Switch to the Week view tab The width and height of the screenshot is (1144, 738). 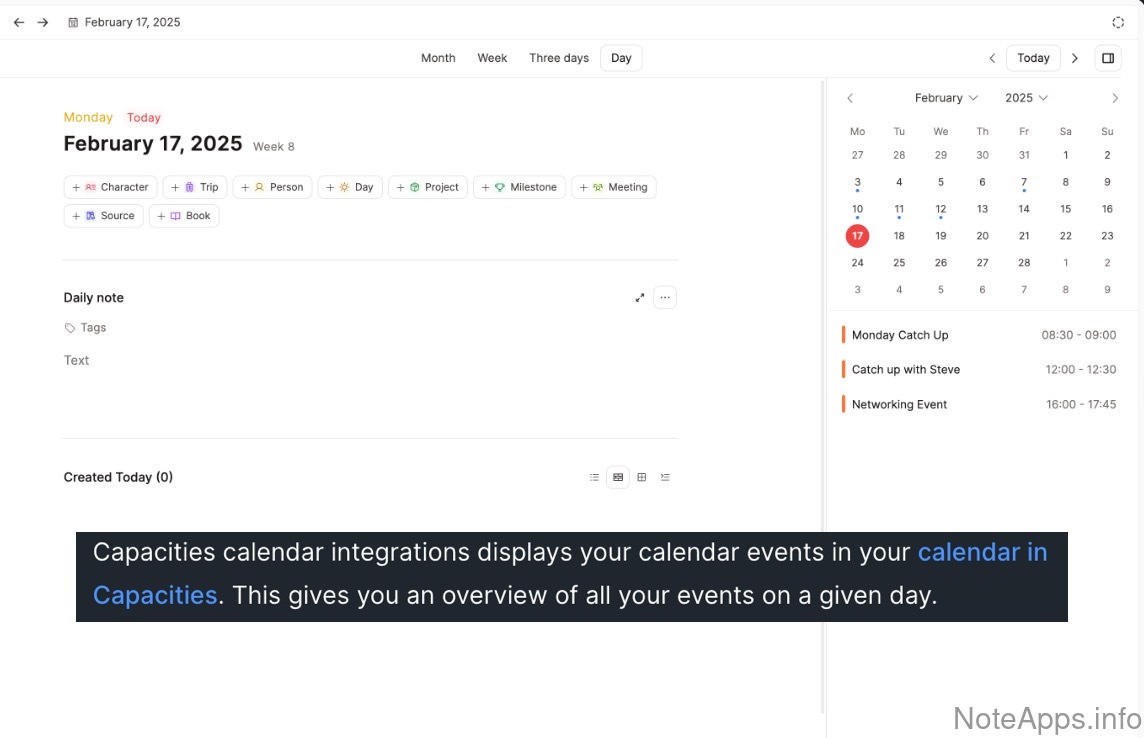[x=492, y=58]
